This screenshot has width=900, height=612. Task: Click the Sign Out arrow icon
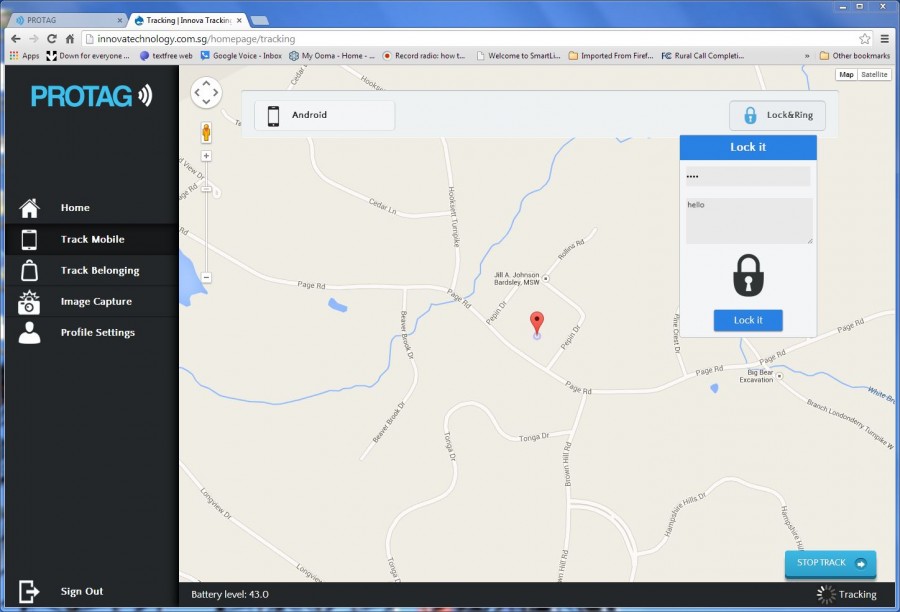[x=29, y=591]
